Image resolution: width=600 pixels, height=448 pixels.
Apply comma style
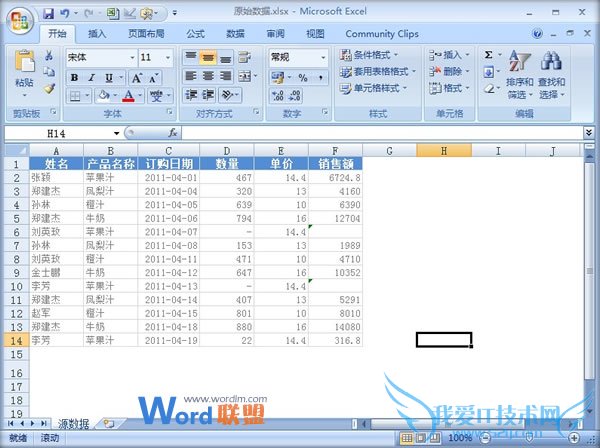pyautogui.click(x=321, y=78)
